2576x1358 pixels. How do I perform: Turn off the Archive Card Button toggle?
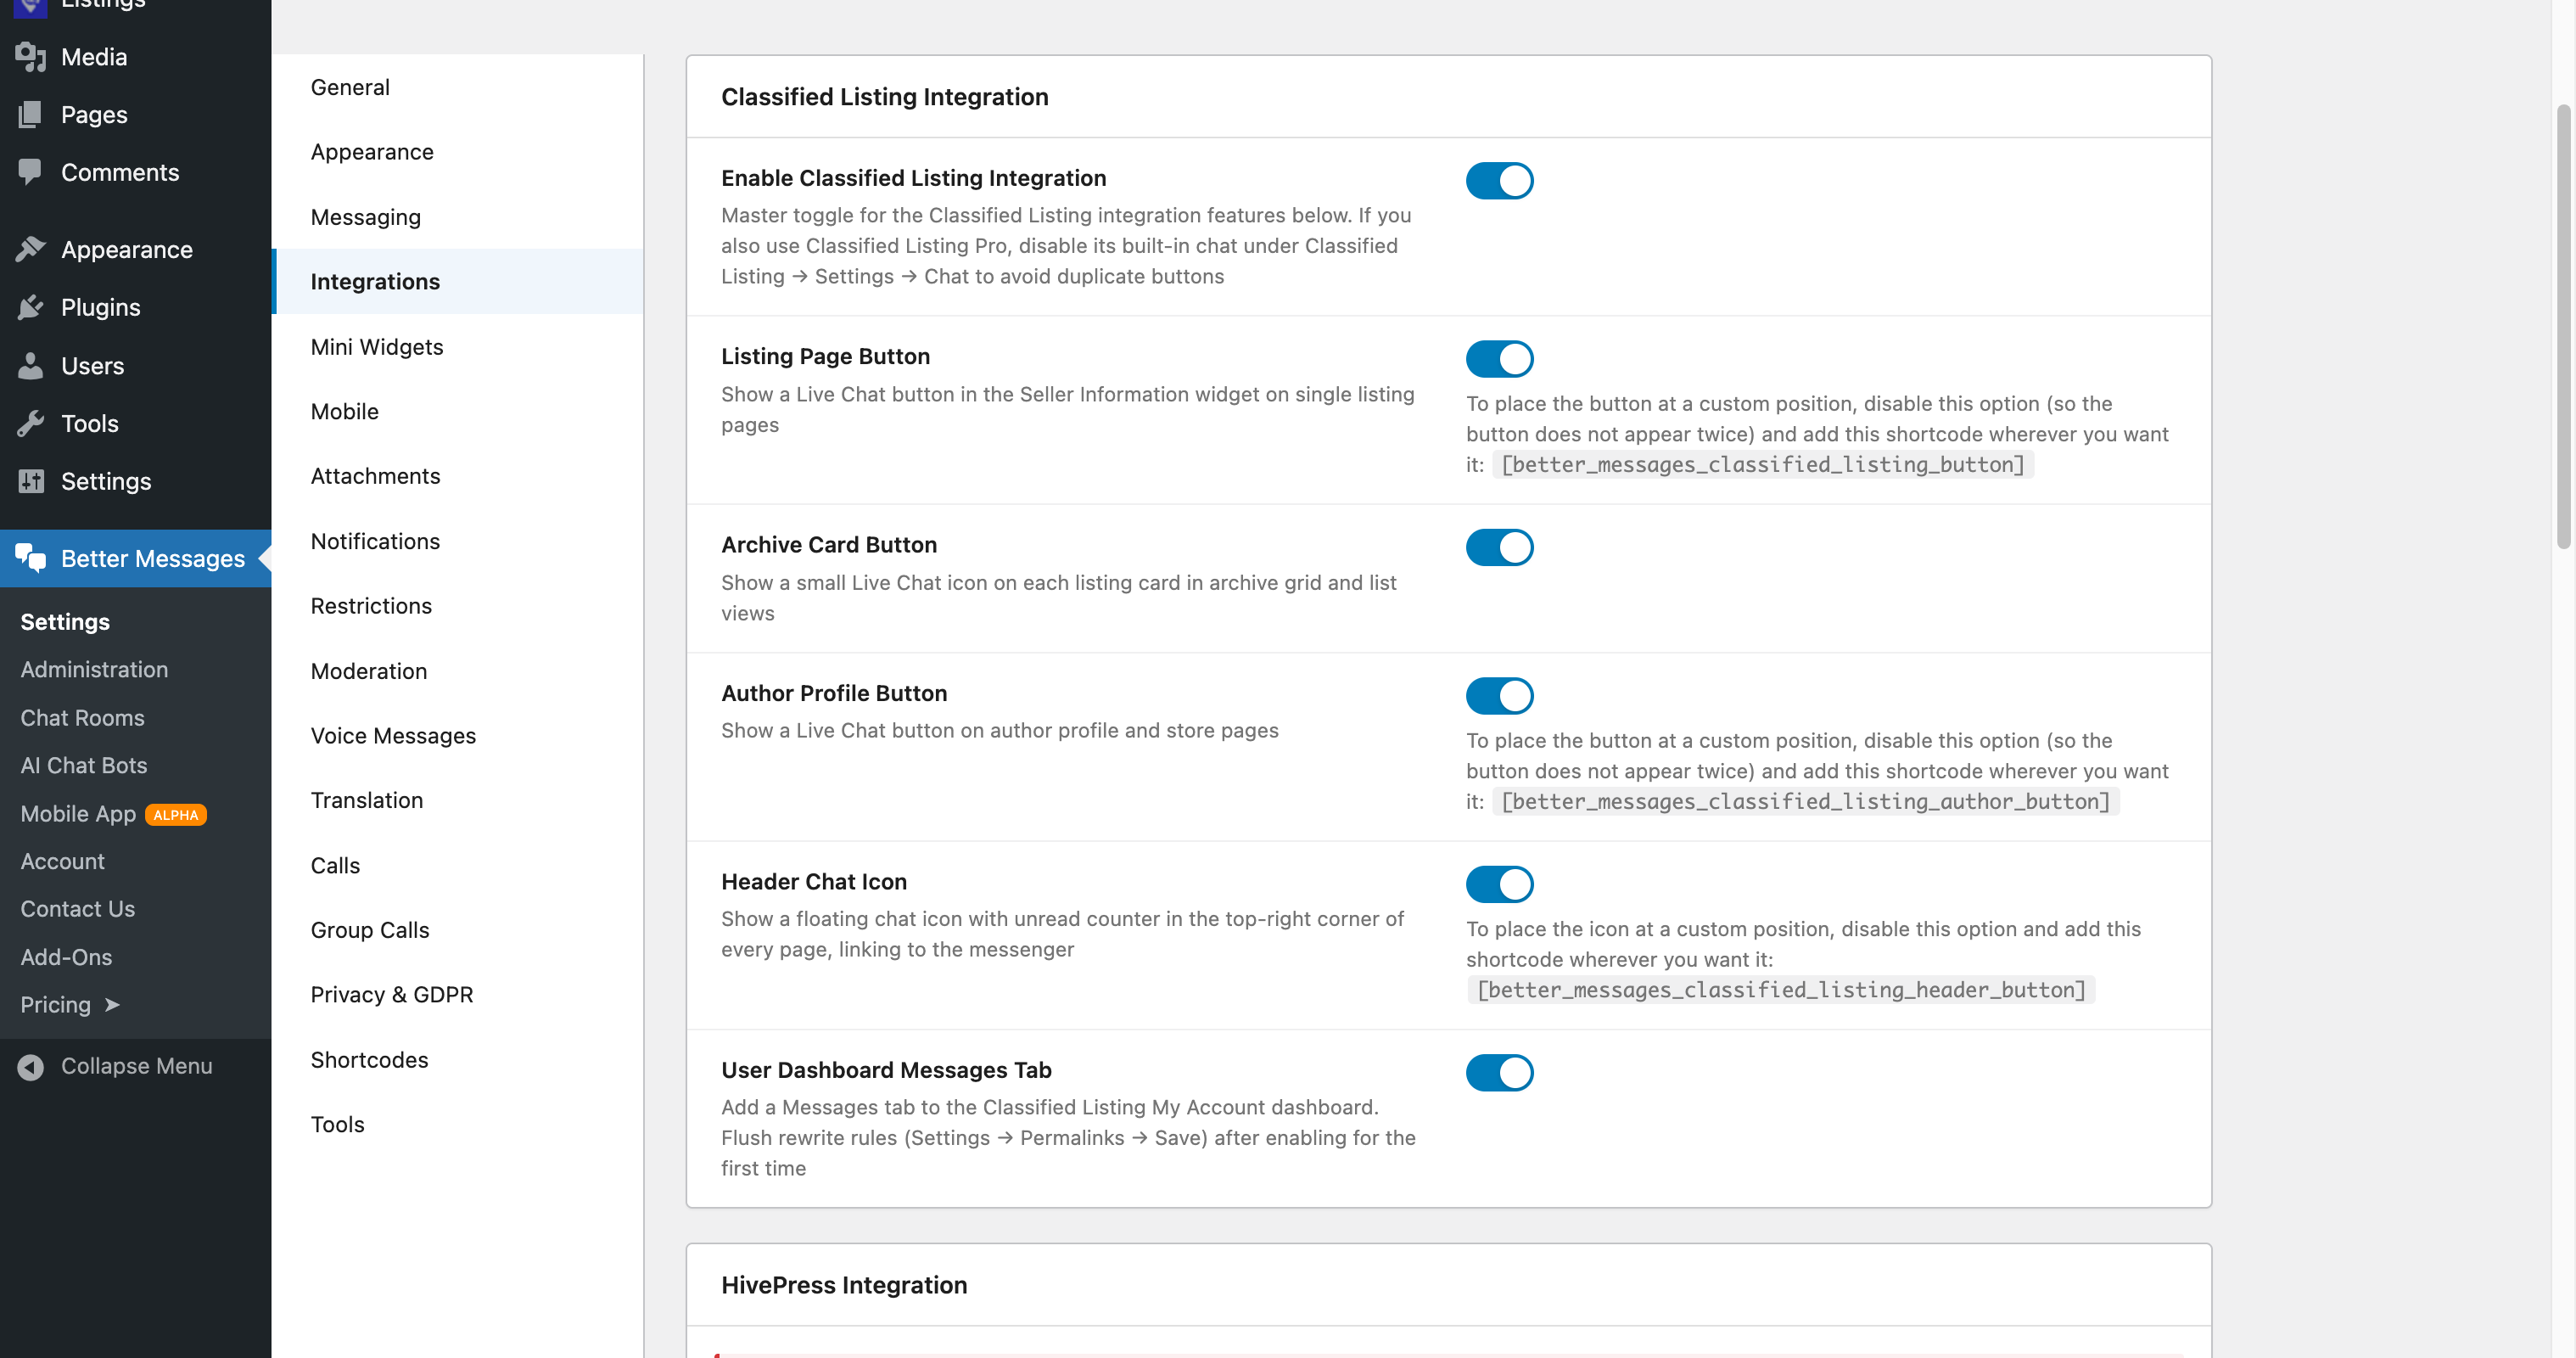[x=1499, y=547]
